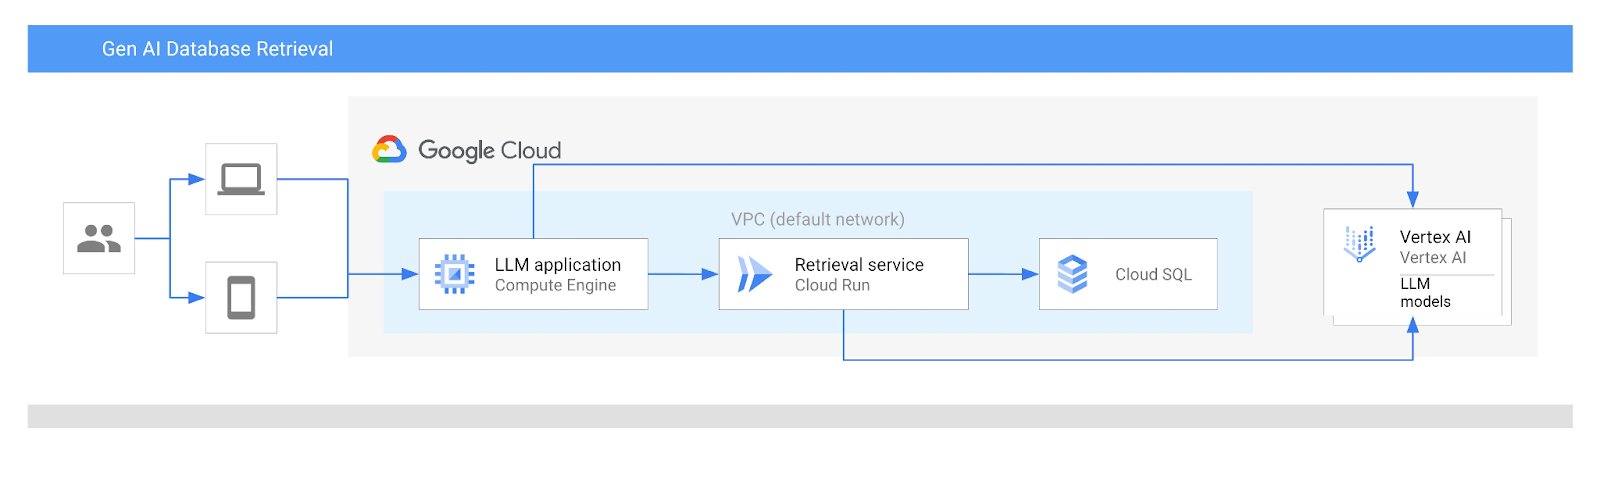Click the "Google Cloud" wordmark text

pyautogui.click(x=489, y=151)
